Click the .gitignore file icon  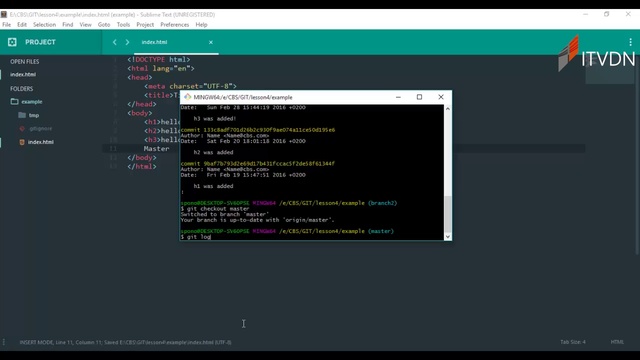[x=22, y=129]
